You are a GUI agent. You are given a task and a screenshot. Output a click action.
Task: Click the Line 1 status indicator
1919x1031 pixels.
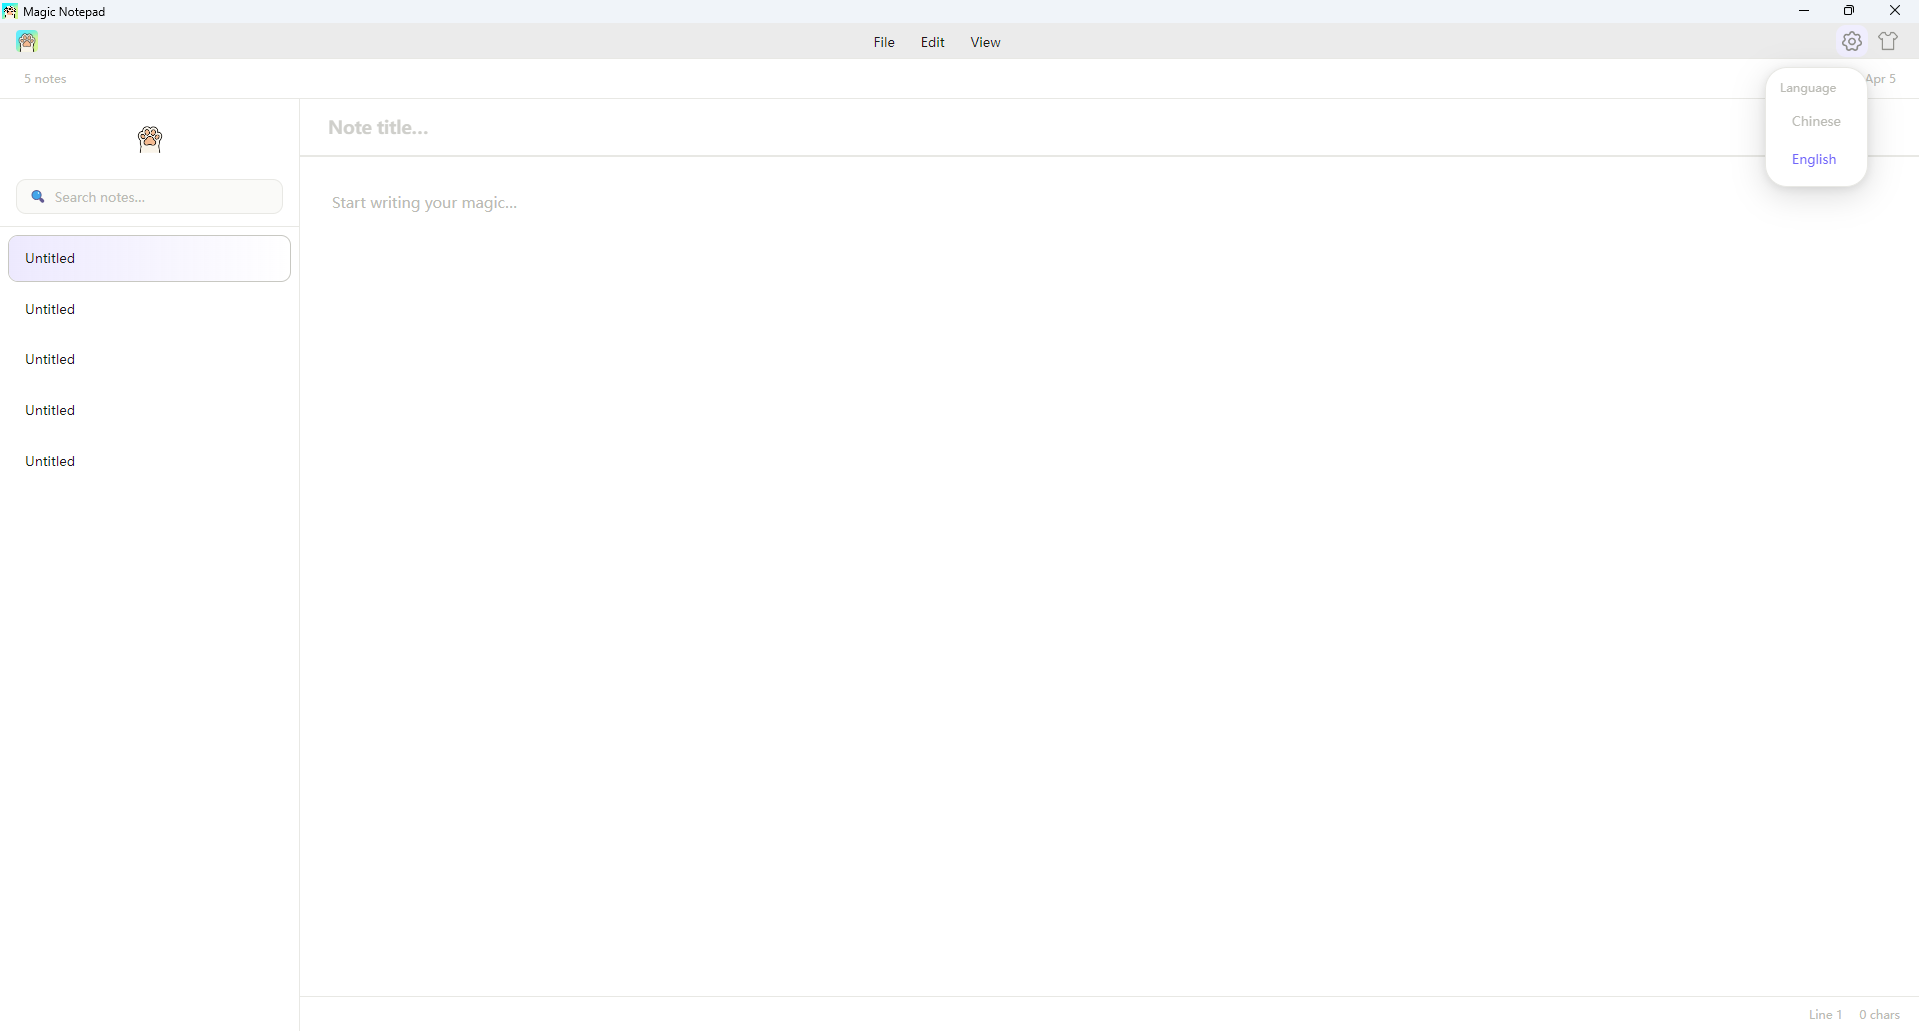pyautogui.click(x=1825, y=1015)
